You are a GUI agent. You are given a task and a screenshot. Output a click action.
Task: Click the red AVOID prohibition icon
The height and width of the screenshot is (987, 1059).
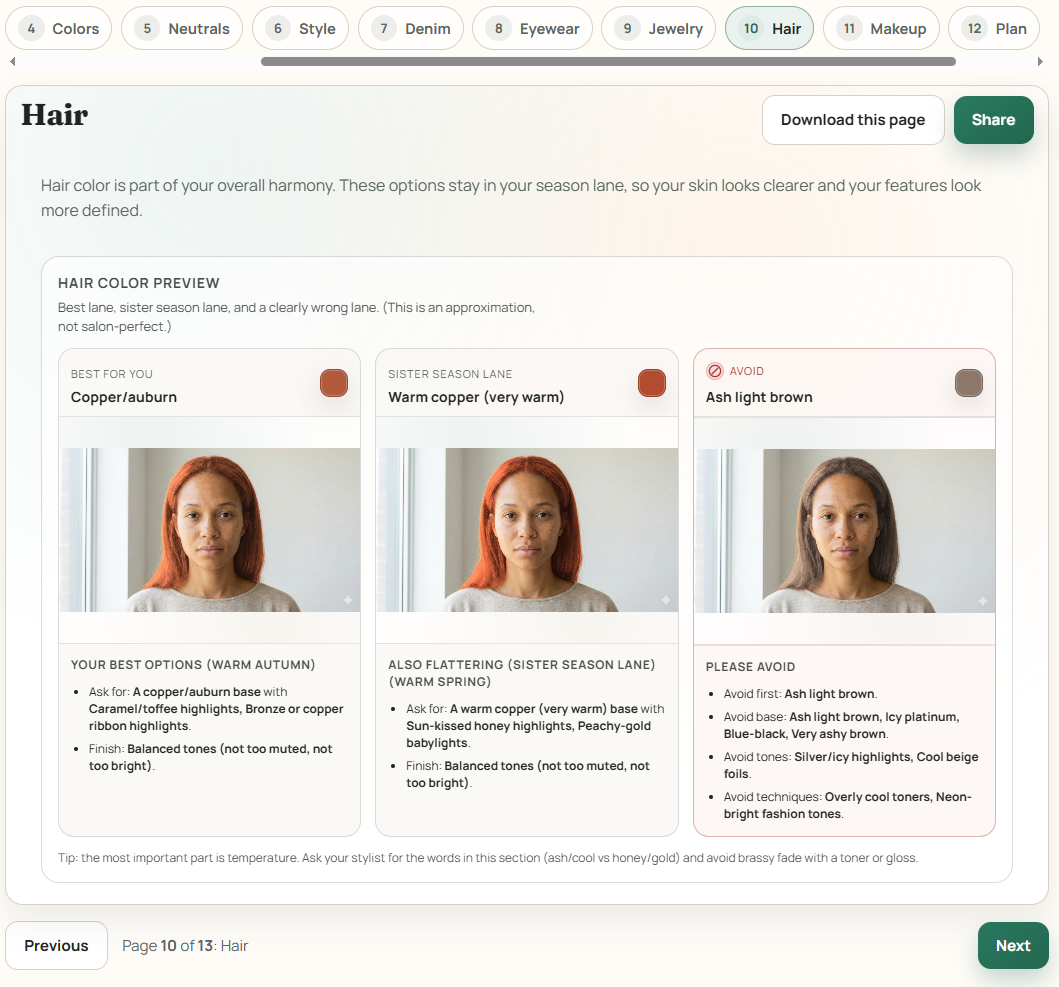[x=715, y=370]
